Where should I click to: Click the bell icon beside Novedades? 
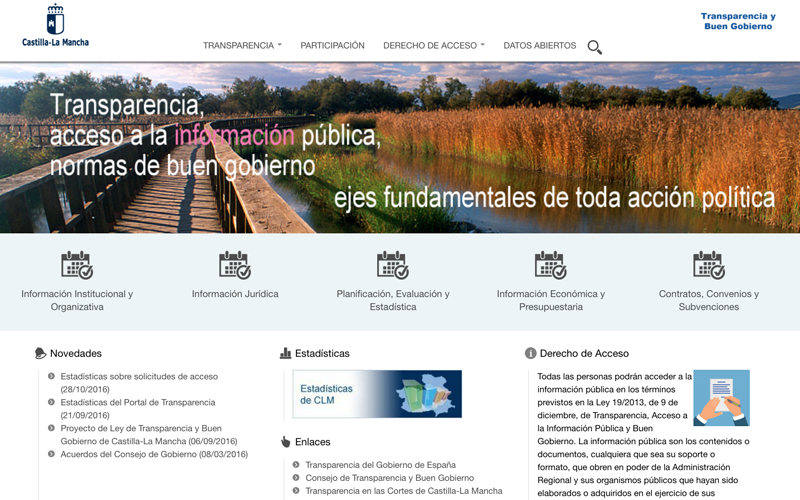tap(40, 353)
